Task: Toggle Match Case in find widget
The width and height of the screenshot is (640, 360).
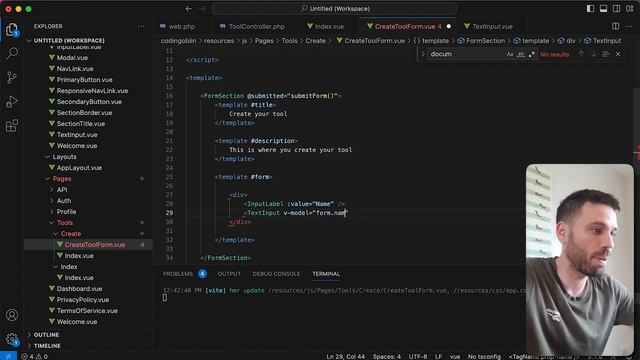Action: (x=509, y=54)
